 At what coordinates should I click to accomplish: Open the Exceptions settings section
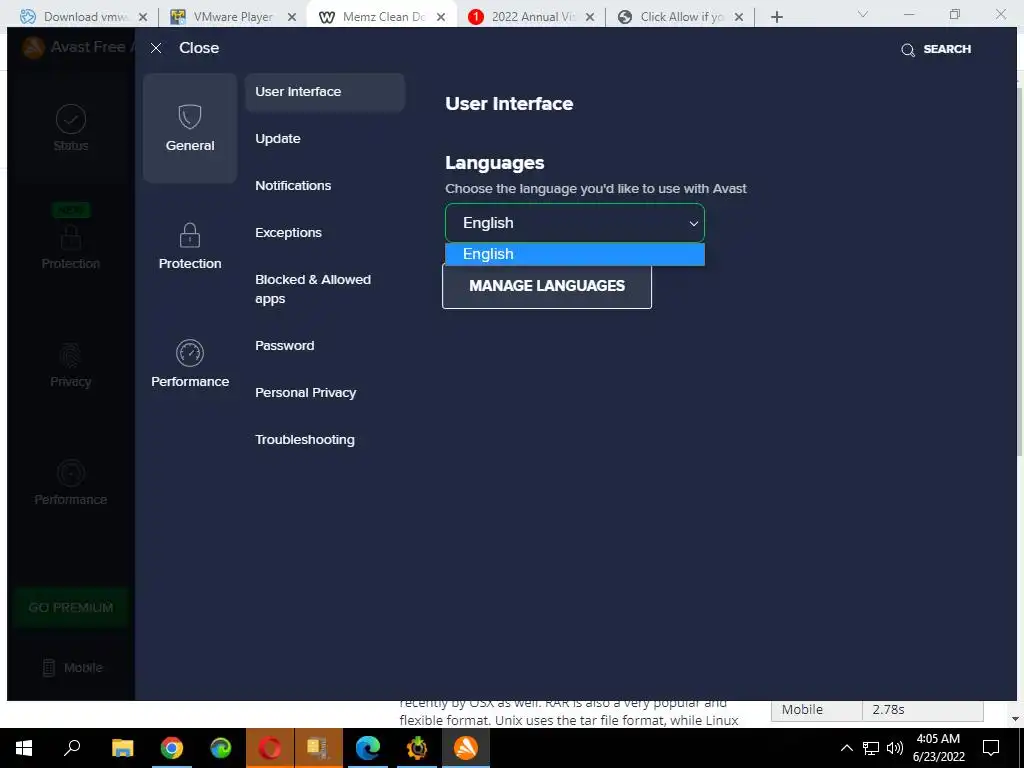(288, 232)
